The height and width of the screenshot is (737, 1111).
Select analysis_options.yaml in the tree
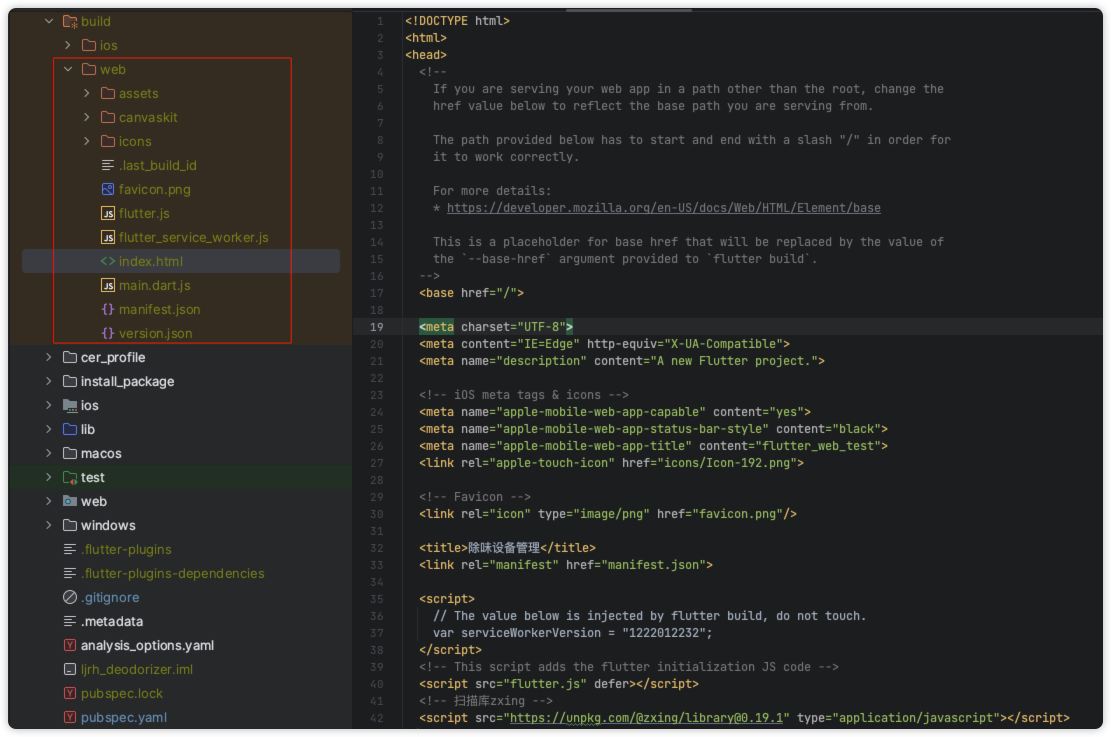click(147, 645)
